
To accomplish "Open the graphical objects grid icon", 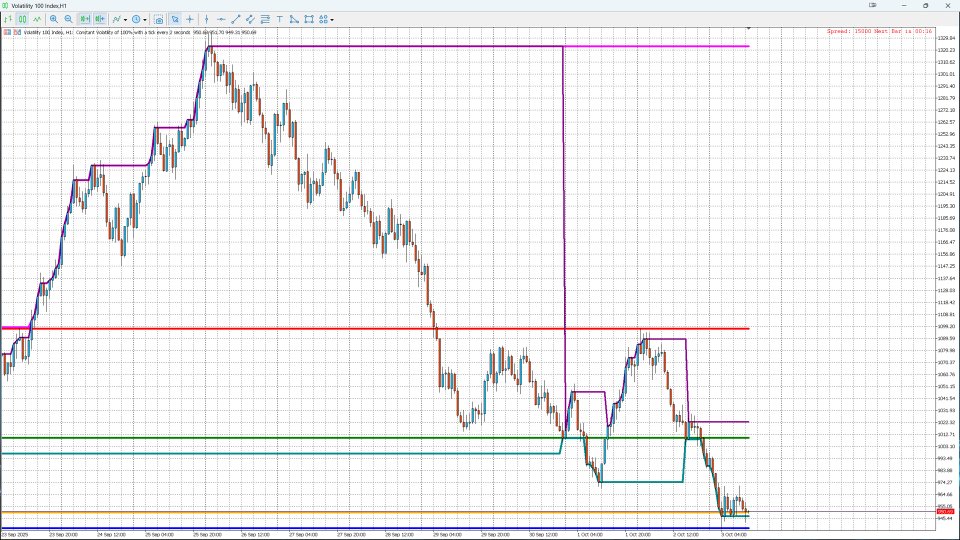I will 323,19.
